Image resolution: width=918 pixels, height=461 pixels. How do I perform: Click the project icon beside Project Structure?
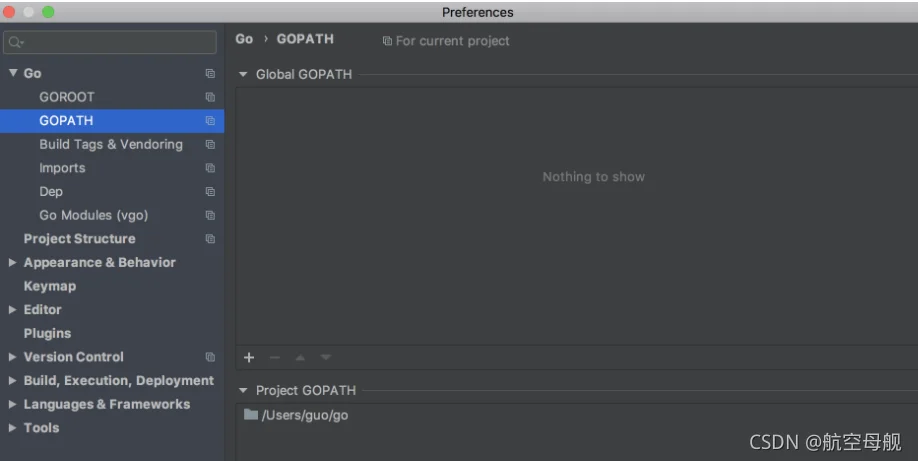[x=210, y=239]
